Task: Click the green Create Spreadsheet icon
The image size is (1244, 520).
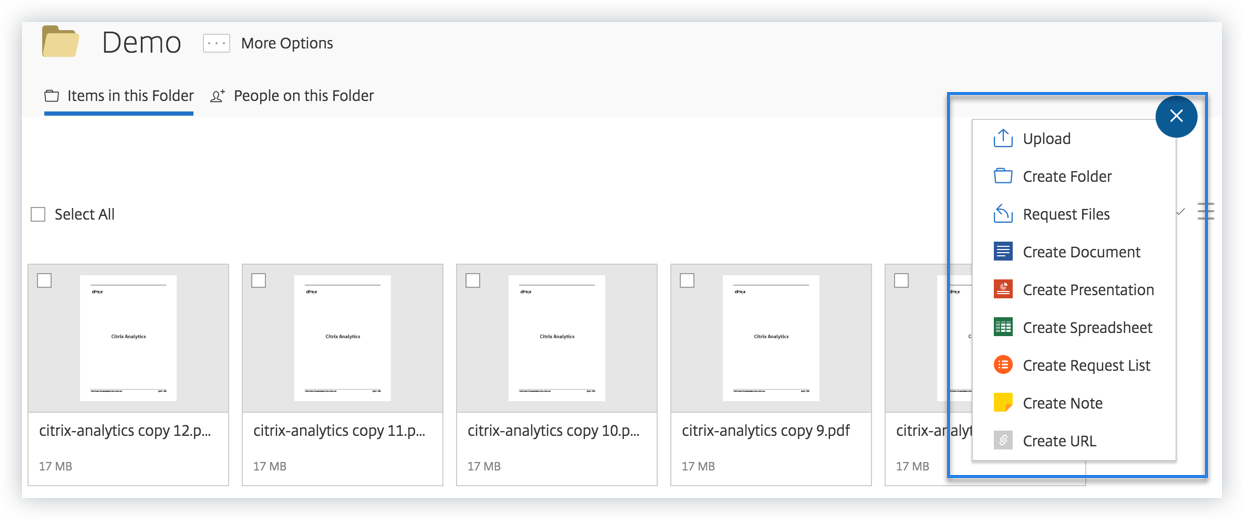Action: tap(1003, 327)
